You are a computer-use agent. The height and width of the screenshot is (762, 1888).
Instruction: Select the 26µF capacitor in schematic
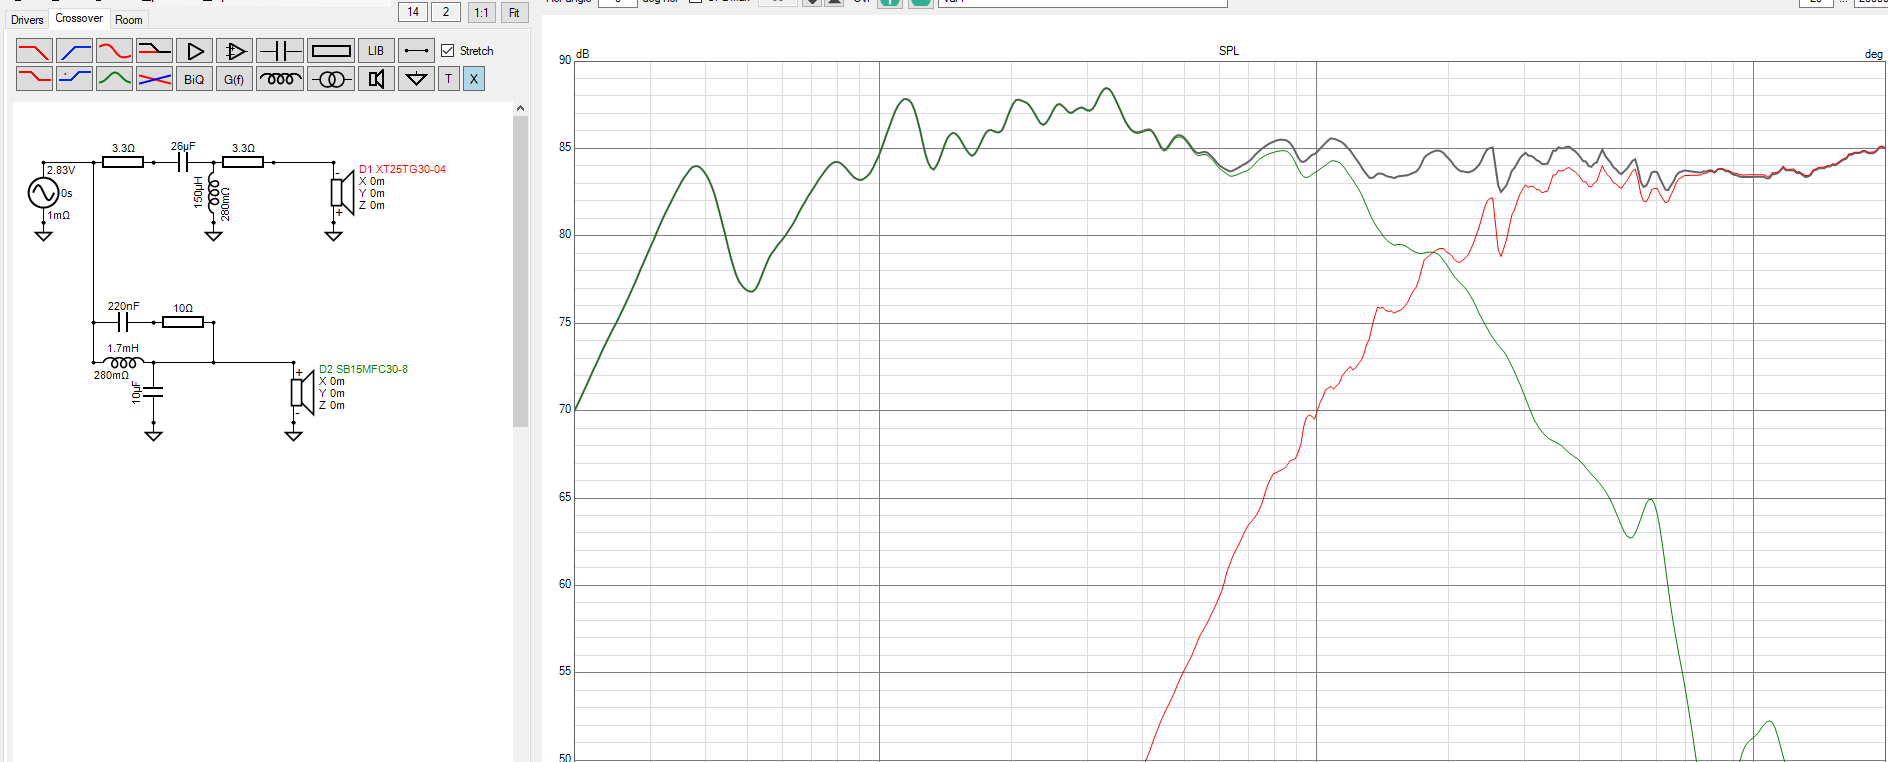coord(183,161)
